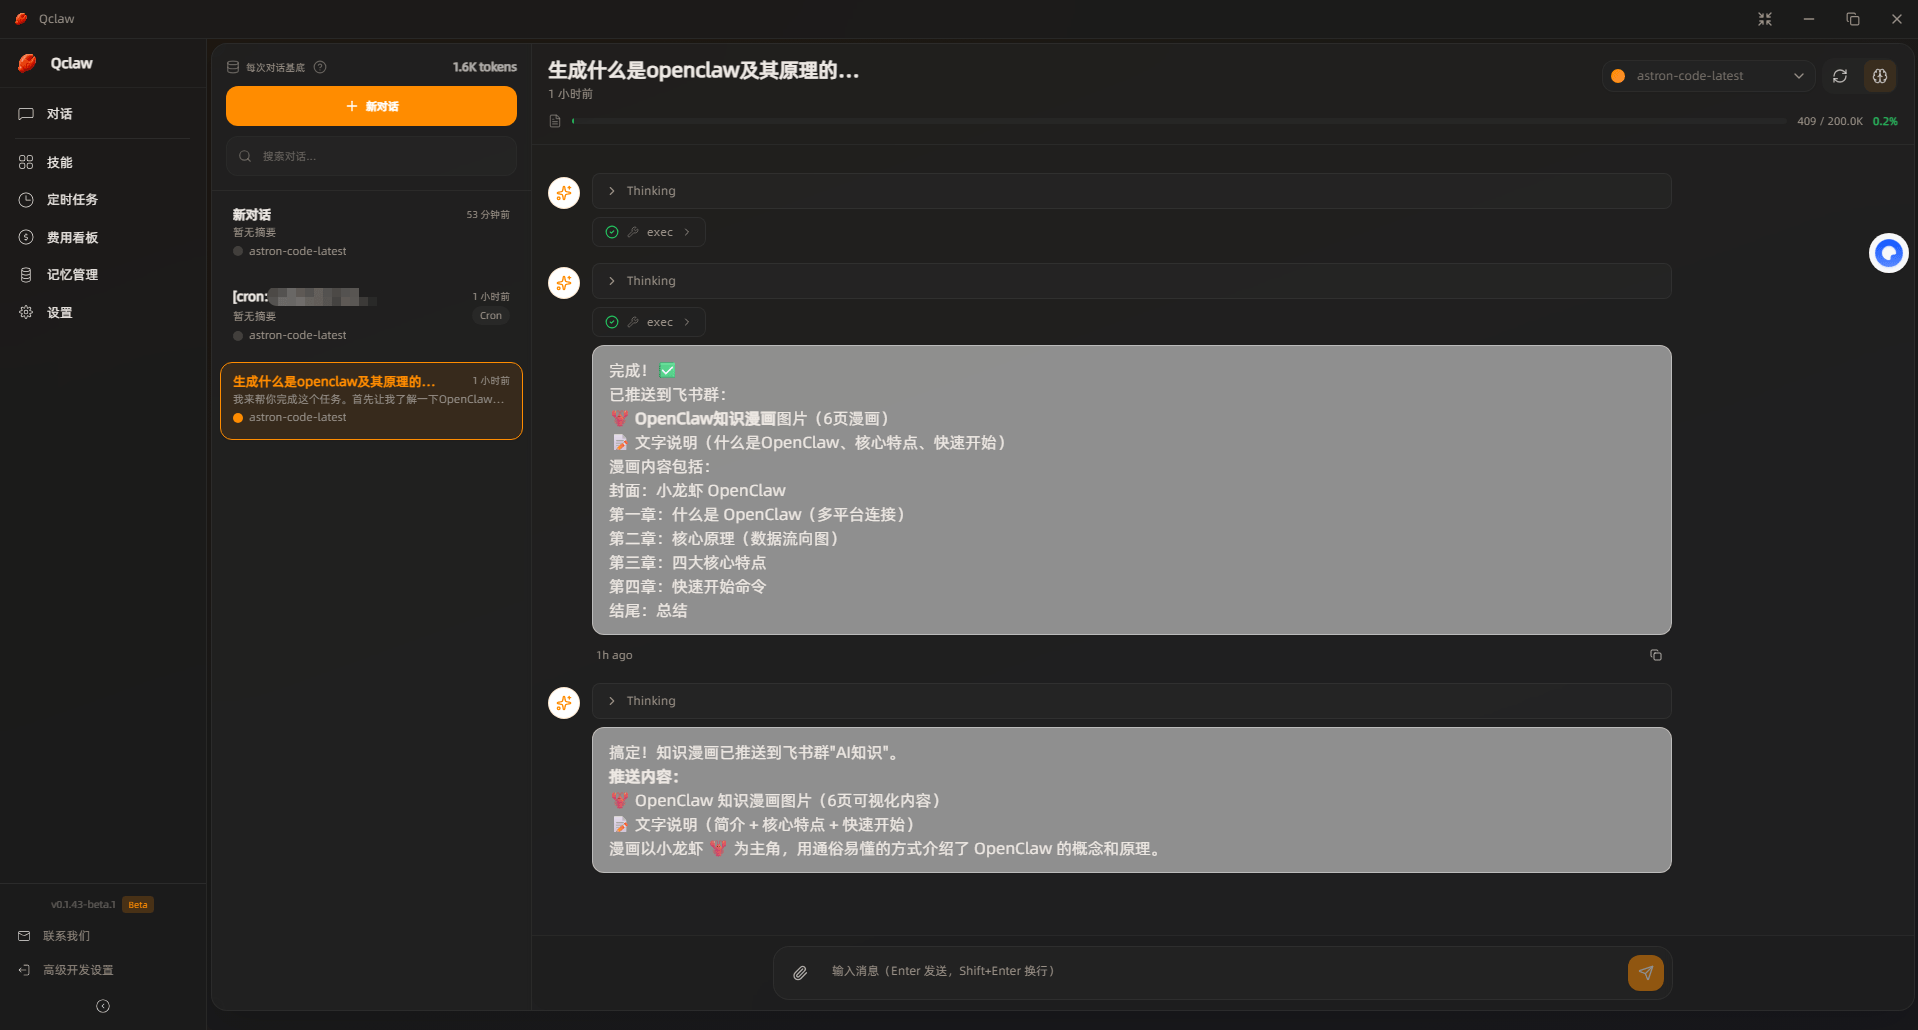Toggle the globe button in top right
This screenshot has height=1030, width=1918.
[1879, 76]
